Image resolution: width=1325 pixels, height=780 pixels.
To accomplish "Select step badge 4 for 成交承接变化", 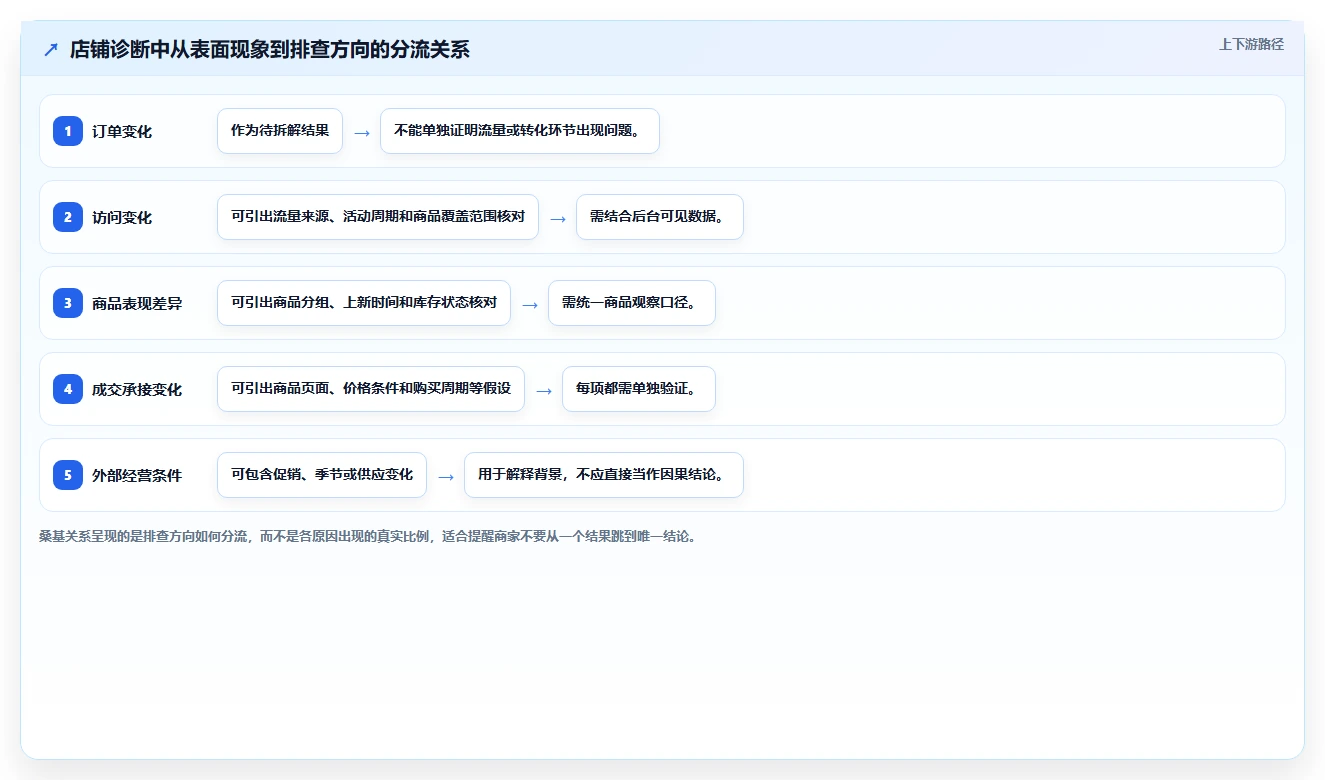I will [x=68, y=389].
